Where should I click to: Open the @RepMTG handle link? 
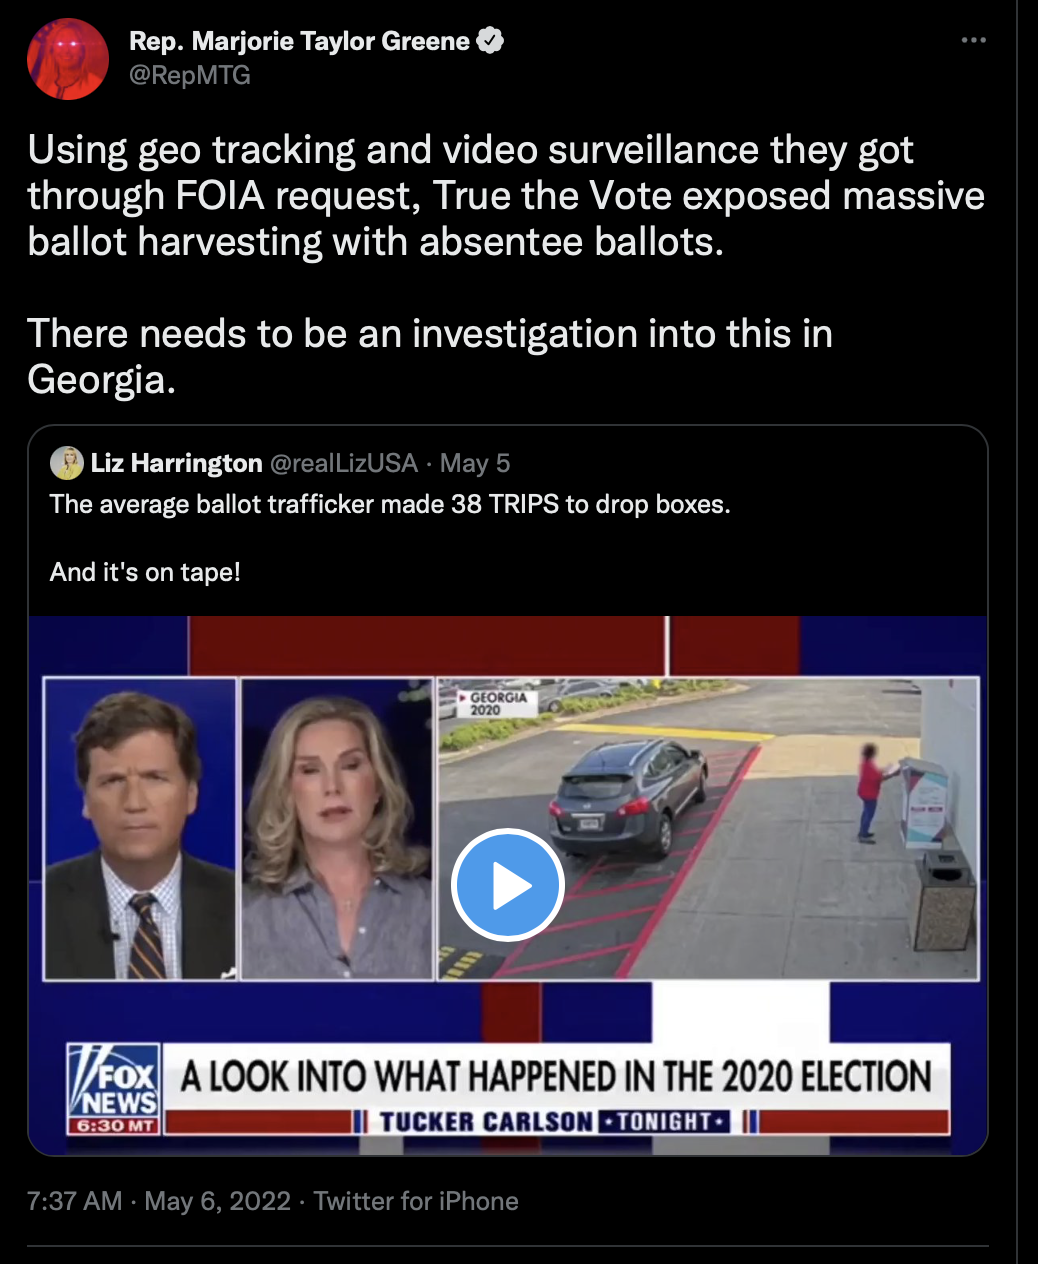click(x=190, y=75)
